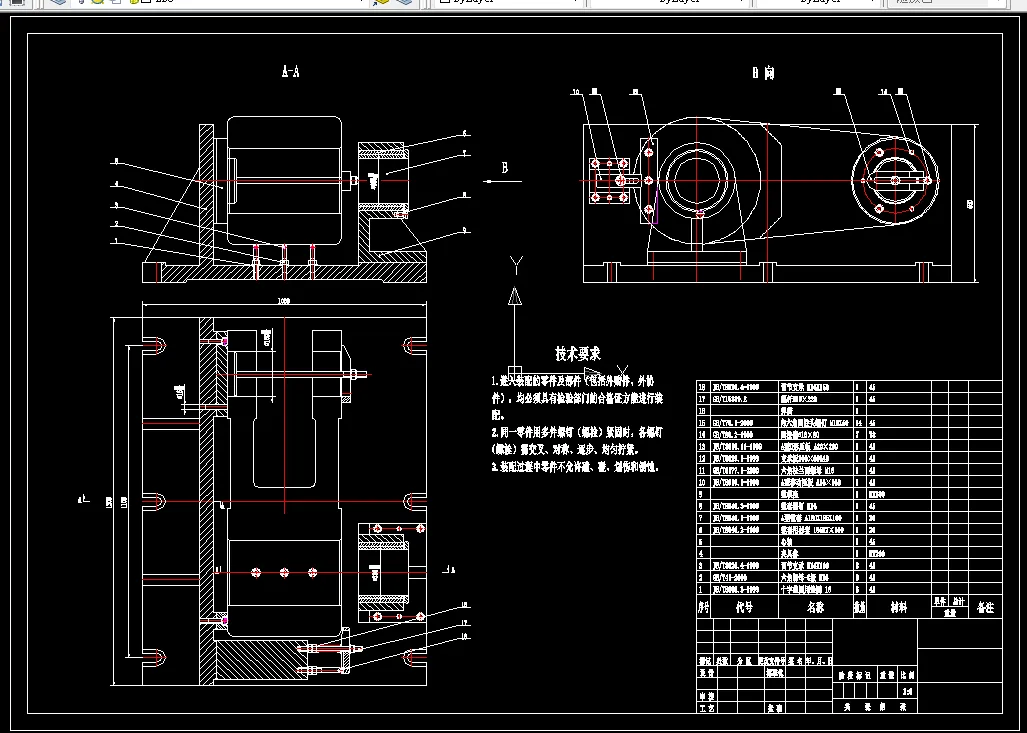Click the "代号" column header

(x=744, y=607)
